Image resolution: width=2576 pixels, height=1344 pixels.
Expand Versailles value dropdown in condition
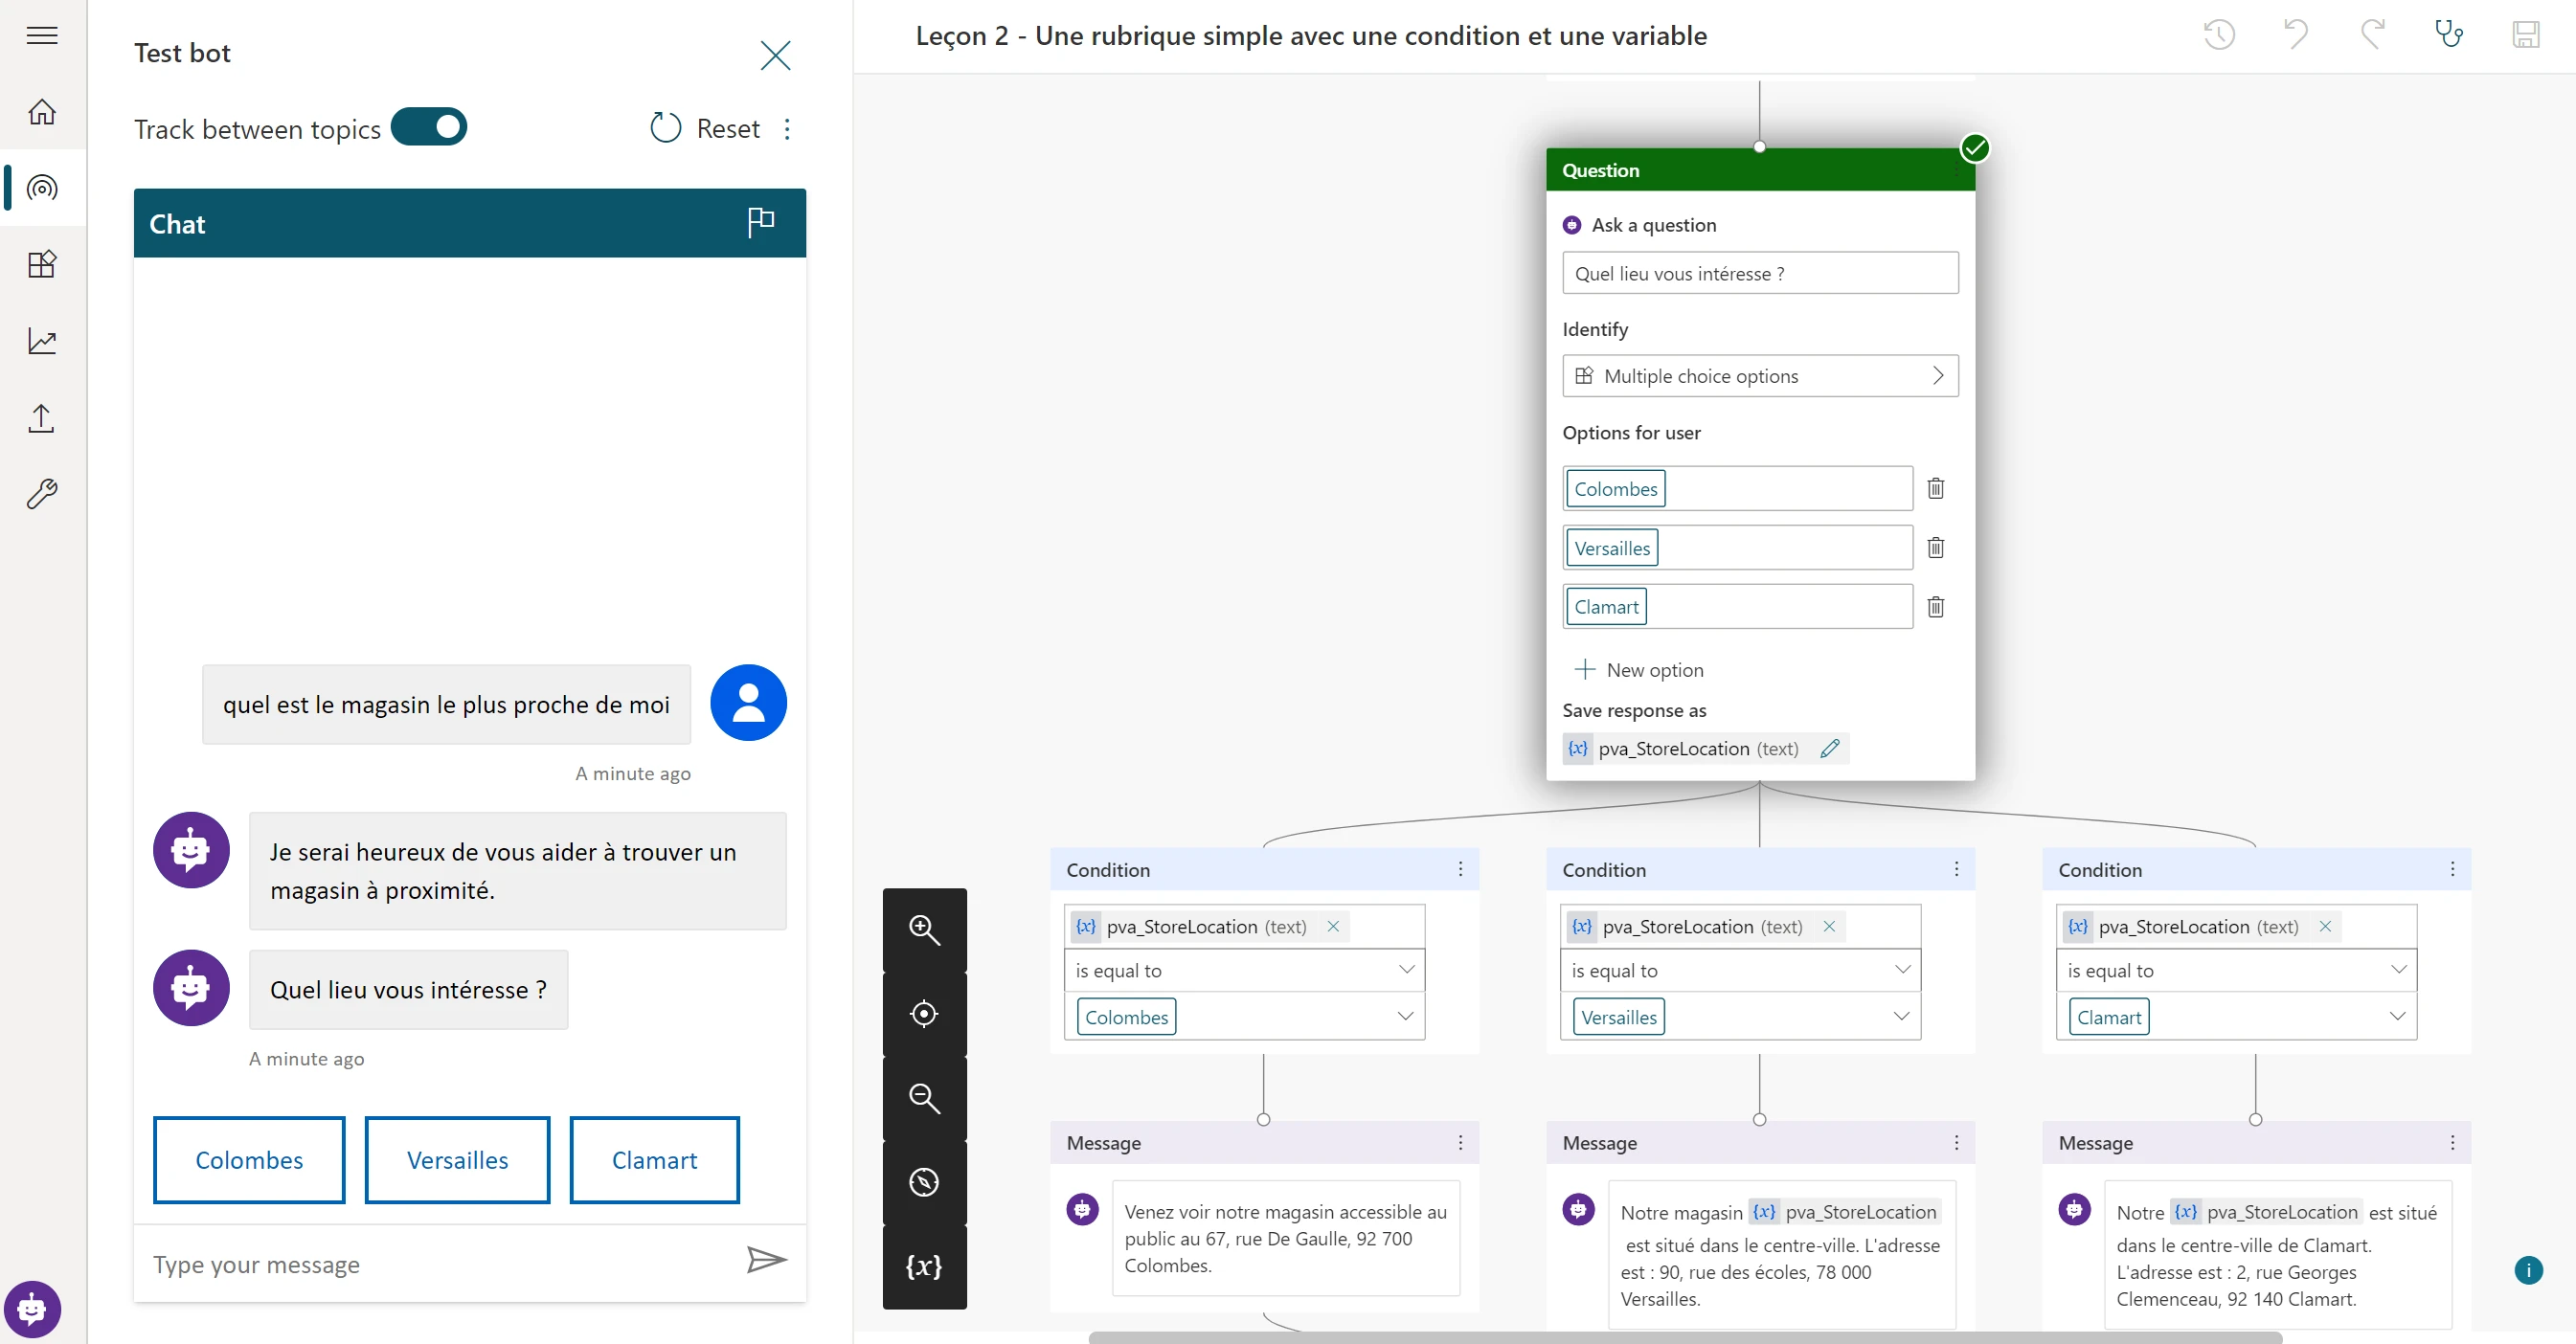click(1901, 1016)
